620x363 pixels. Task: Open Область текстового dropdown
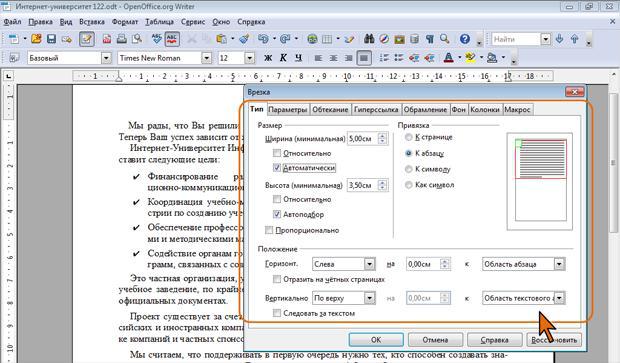(559, 298)
